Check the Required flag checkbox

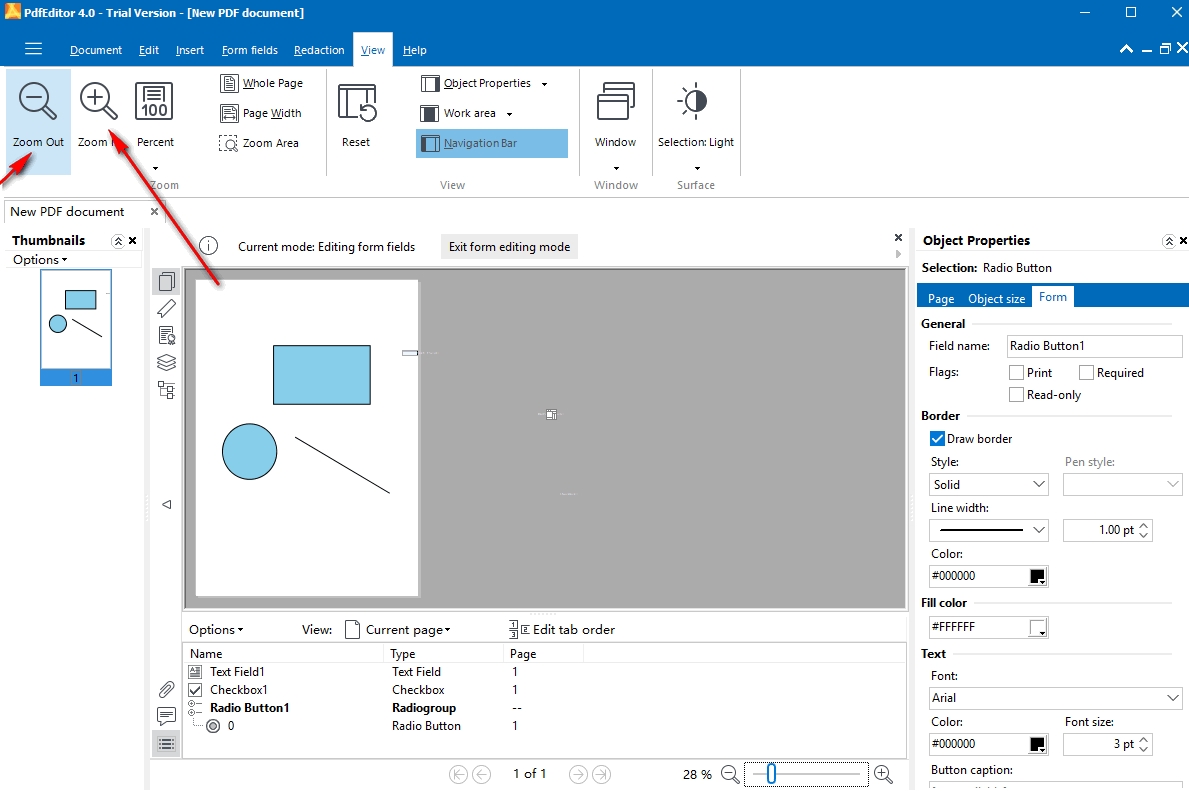click(x=1087, y=373)
